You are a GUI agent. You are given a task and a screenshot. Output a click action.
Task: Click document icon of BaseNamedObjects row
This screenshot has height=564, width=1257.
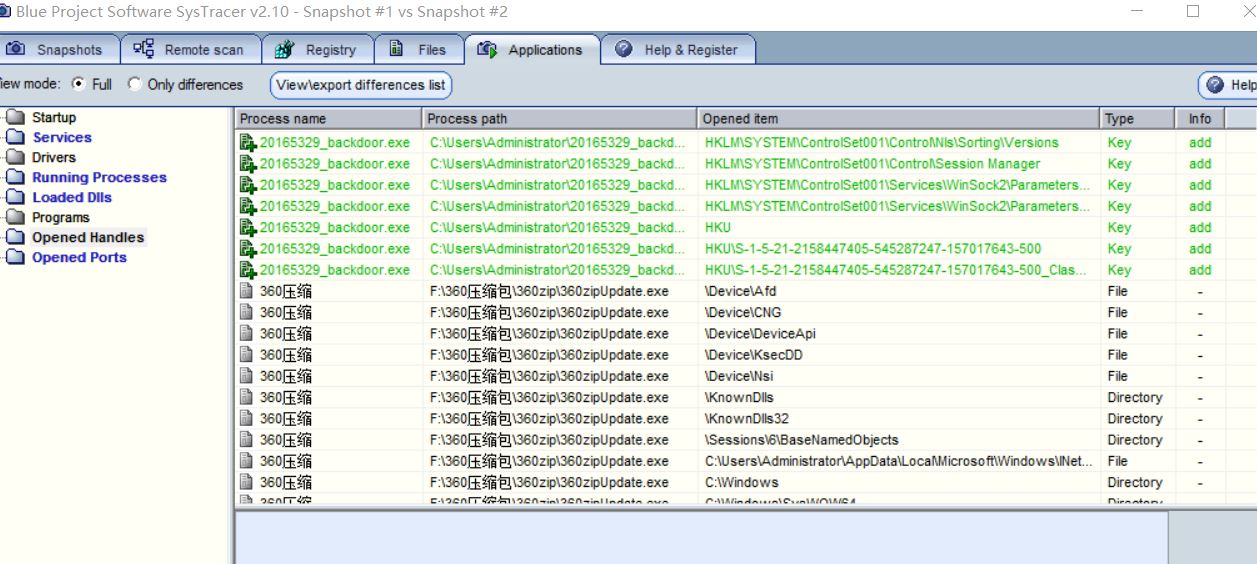pos(247,440)
